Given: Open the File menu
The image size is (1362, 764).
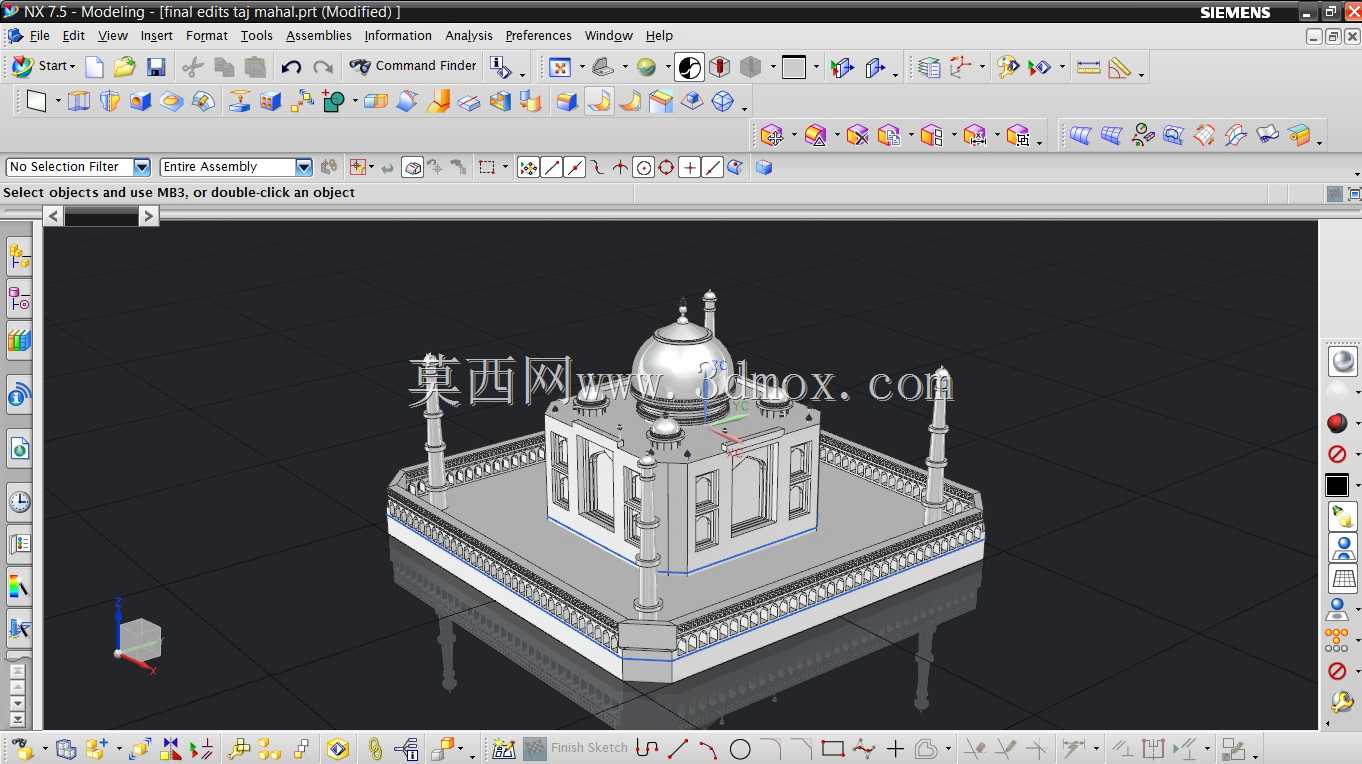Looking at the screenshot, I should tap(40, 36).
